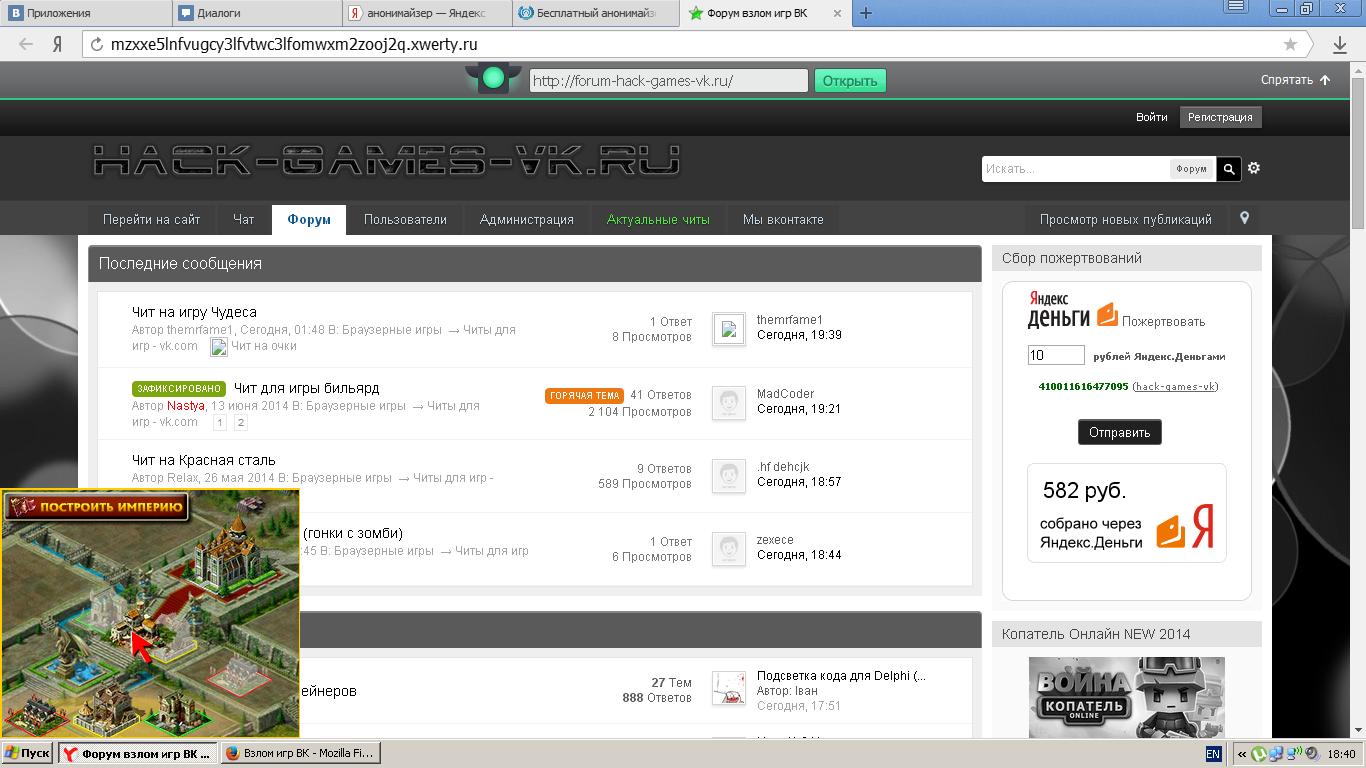Open topic "Чит на Красная сталь"
The width and height of the screenshot is (1366, 768).
[203, 460]
